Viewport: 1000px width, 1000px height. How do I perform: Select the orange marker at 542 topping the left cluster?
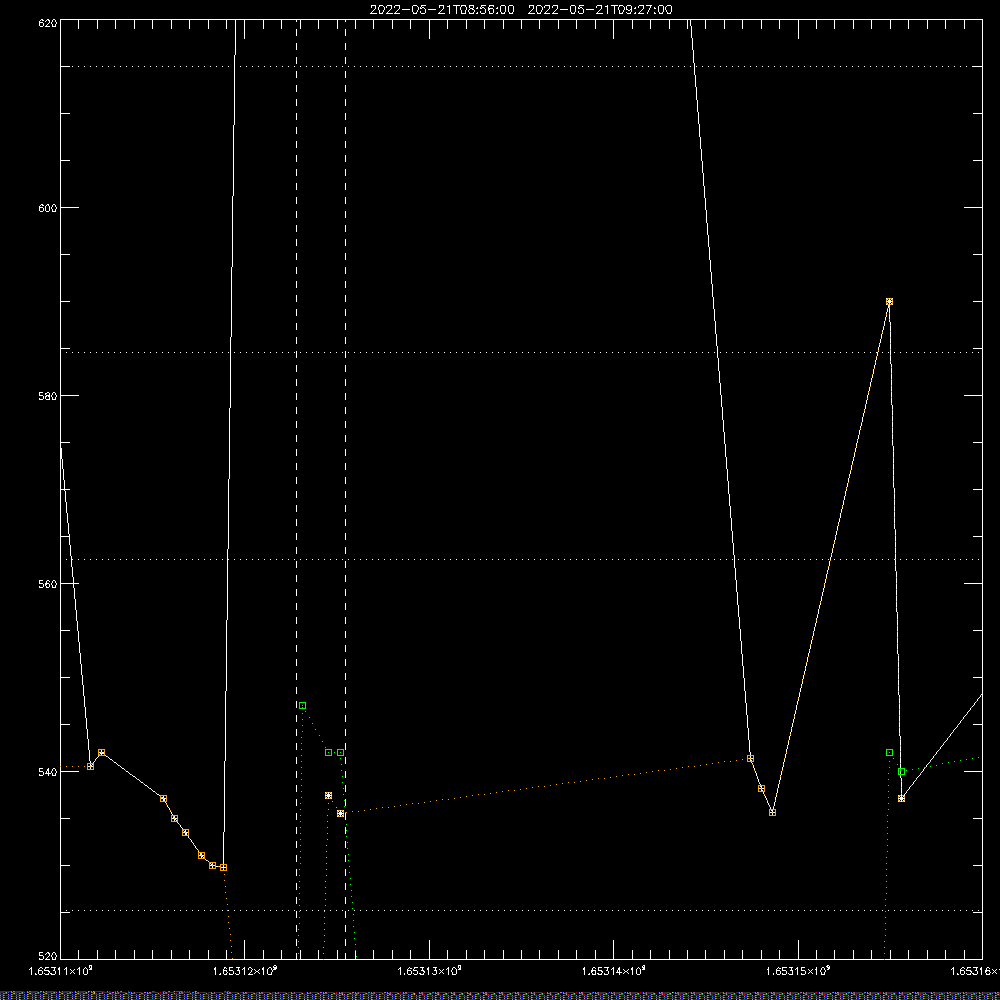101,753
